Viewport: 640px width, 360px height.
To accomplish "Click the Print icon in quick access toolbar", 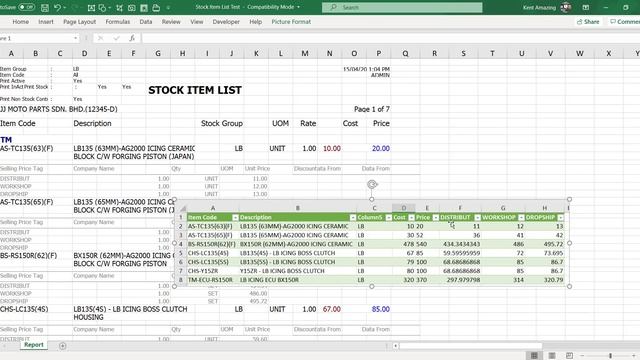I will click(x=156, y=8).
